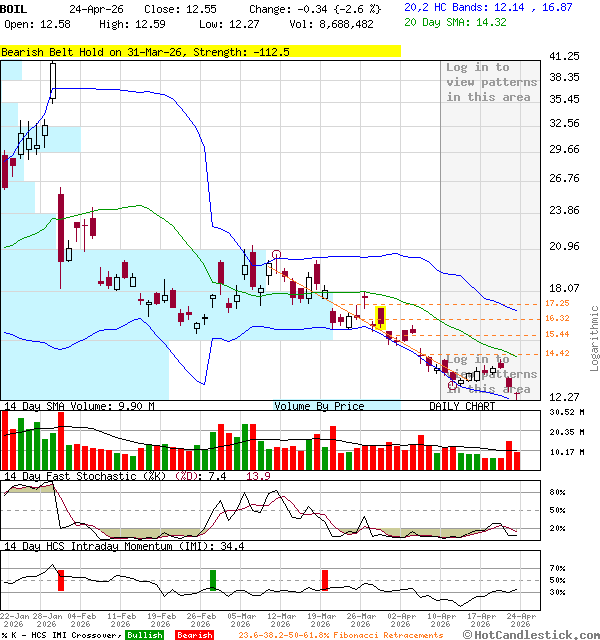Click the green bullish IMI crossover bar
600x640 pixels.
[213, 580]
